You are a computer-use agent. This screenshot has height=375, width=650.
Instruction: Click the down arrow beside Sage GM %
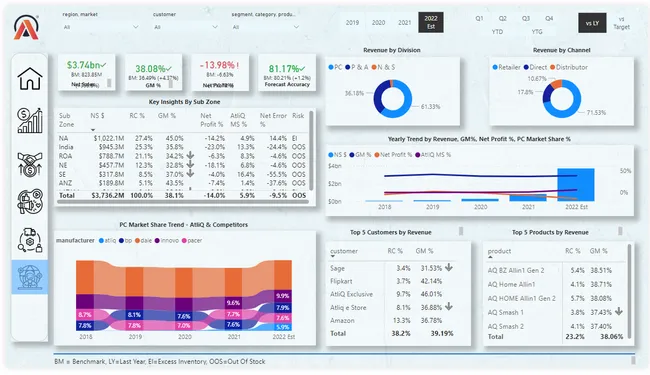click(449, 268)
